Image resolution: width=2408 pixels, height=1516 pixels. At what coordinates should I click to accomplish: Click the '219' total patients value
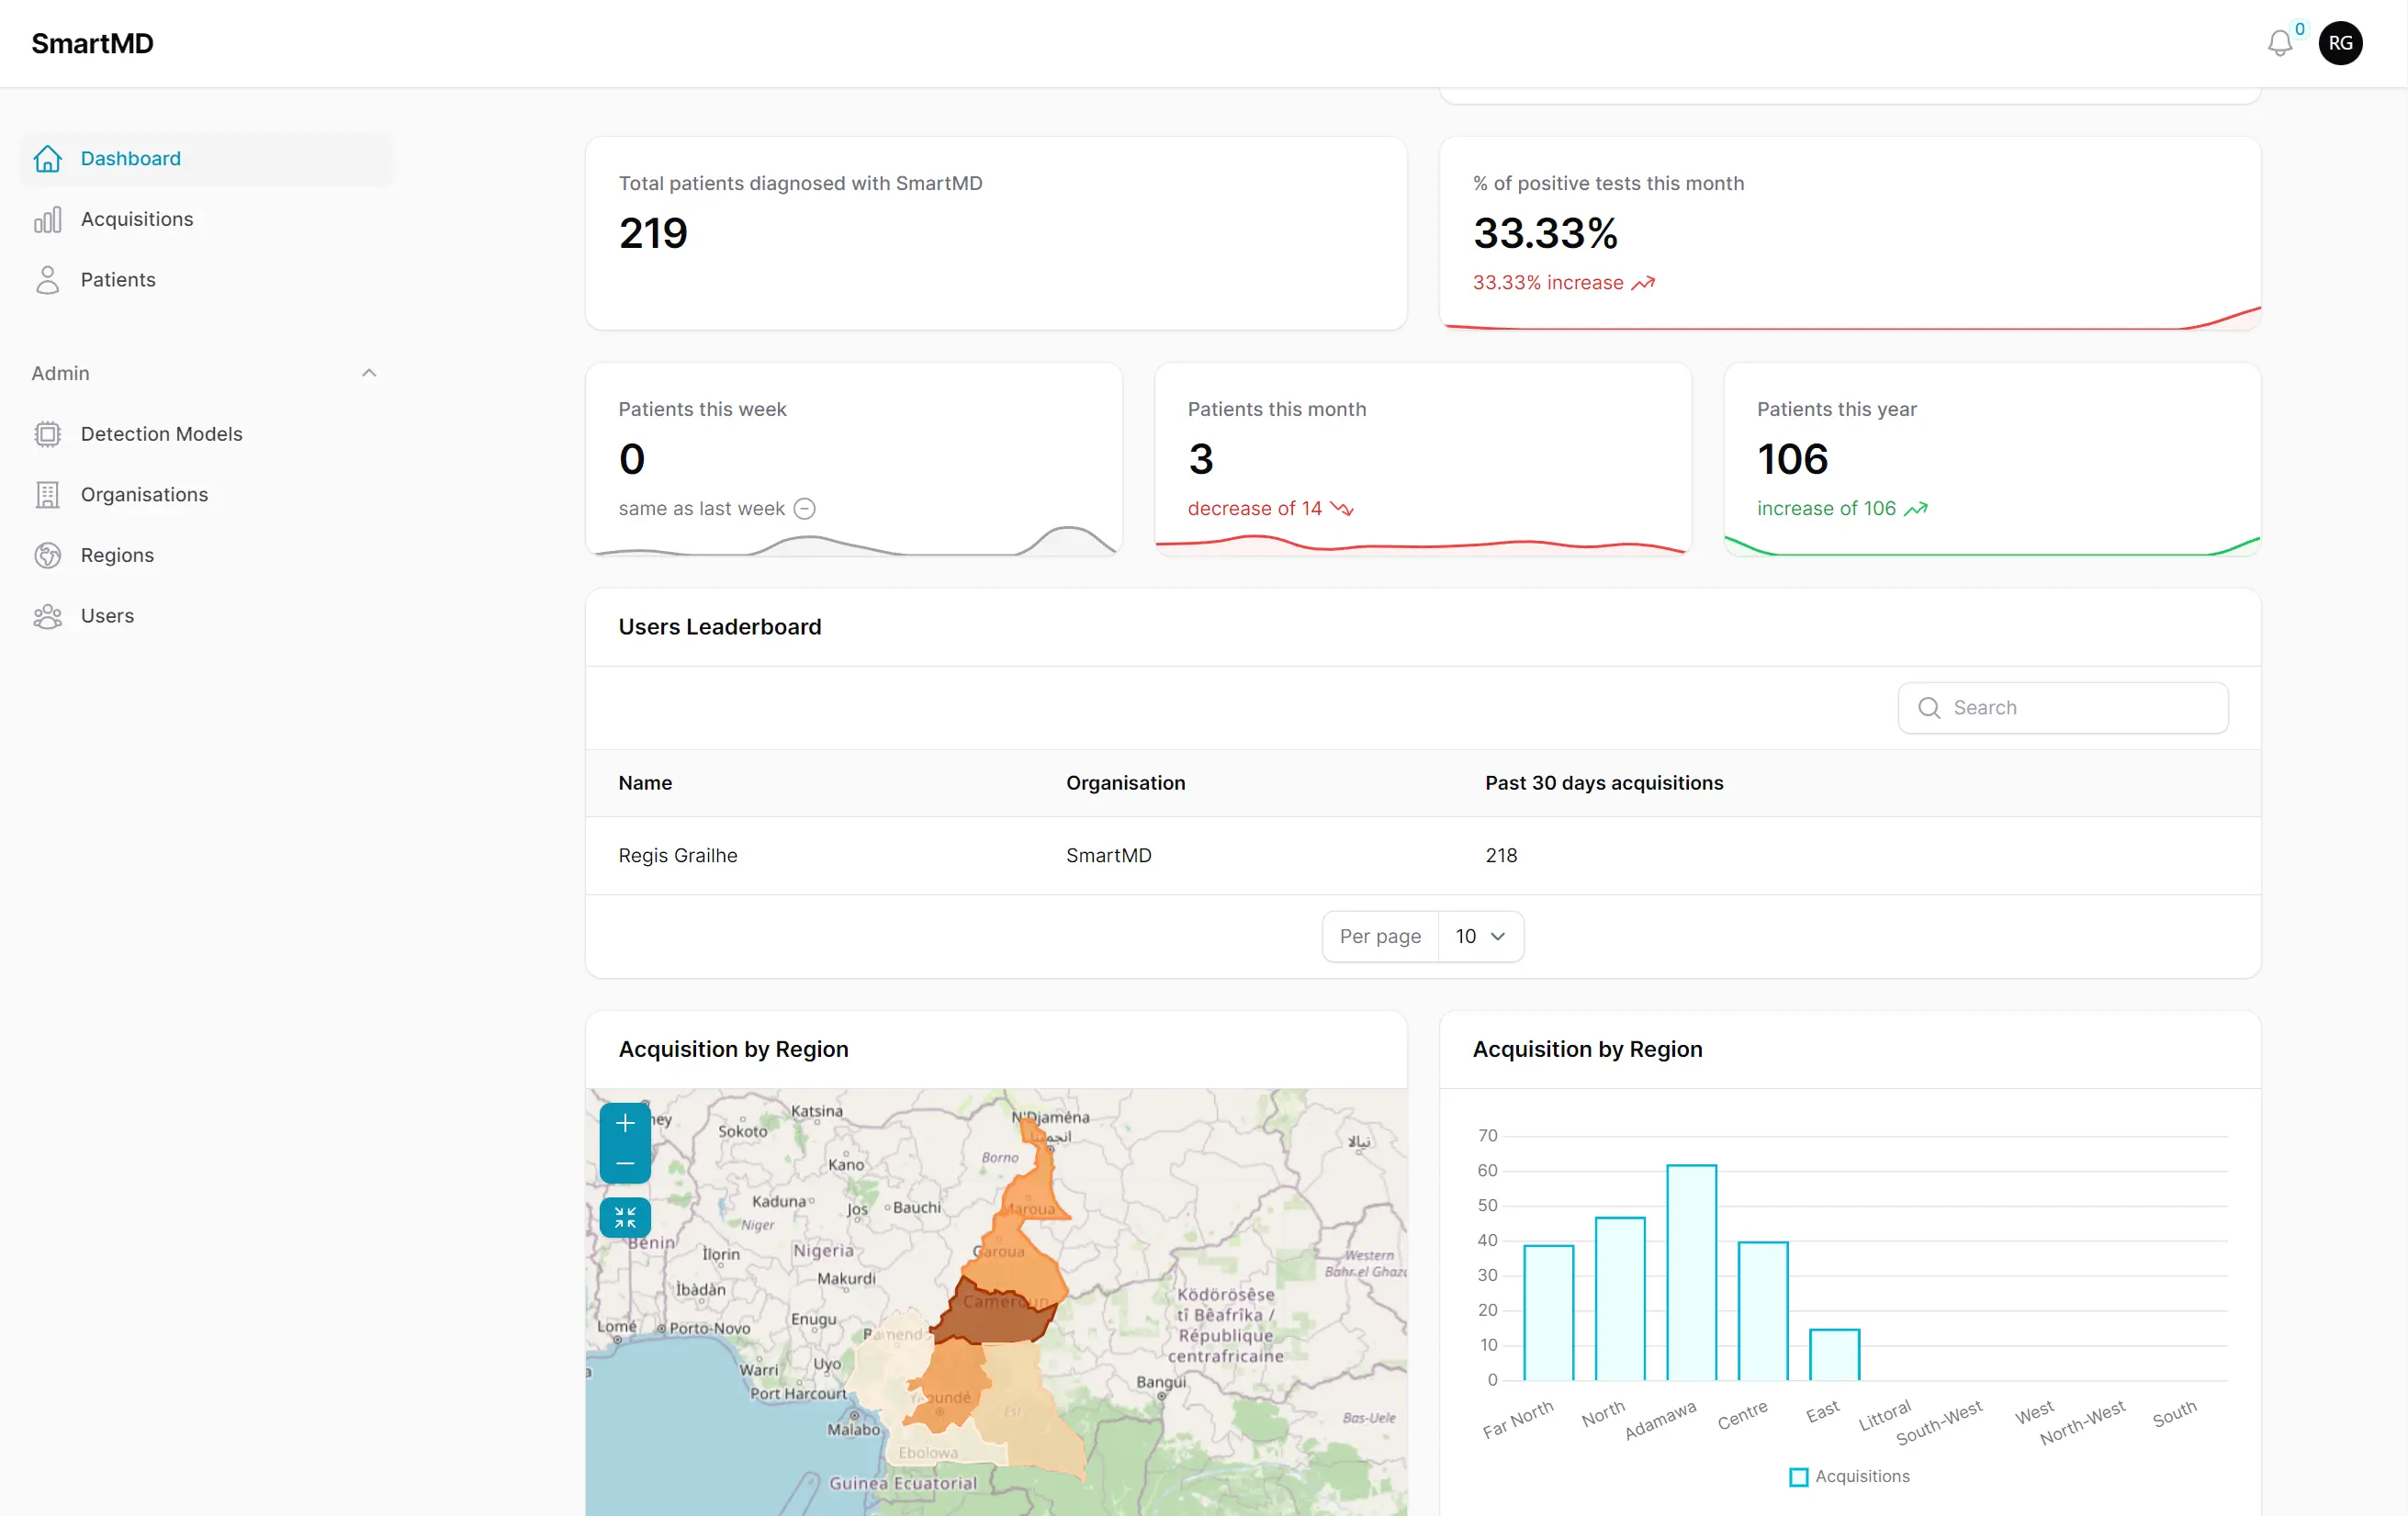coord(653,234)
